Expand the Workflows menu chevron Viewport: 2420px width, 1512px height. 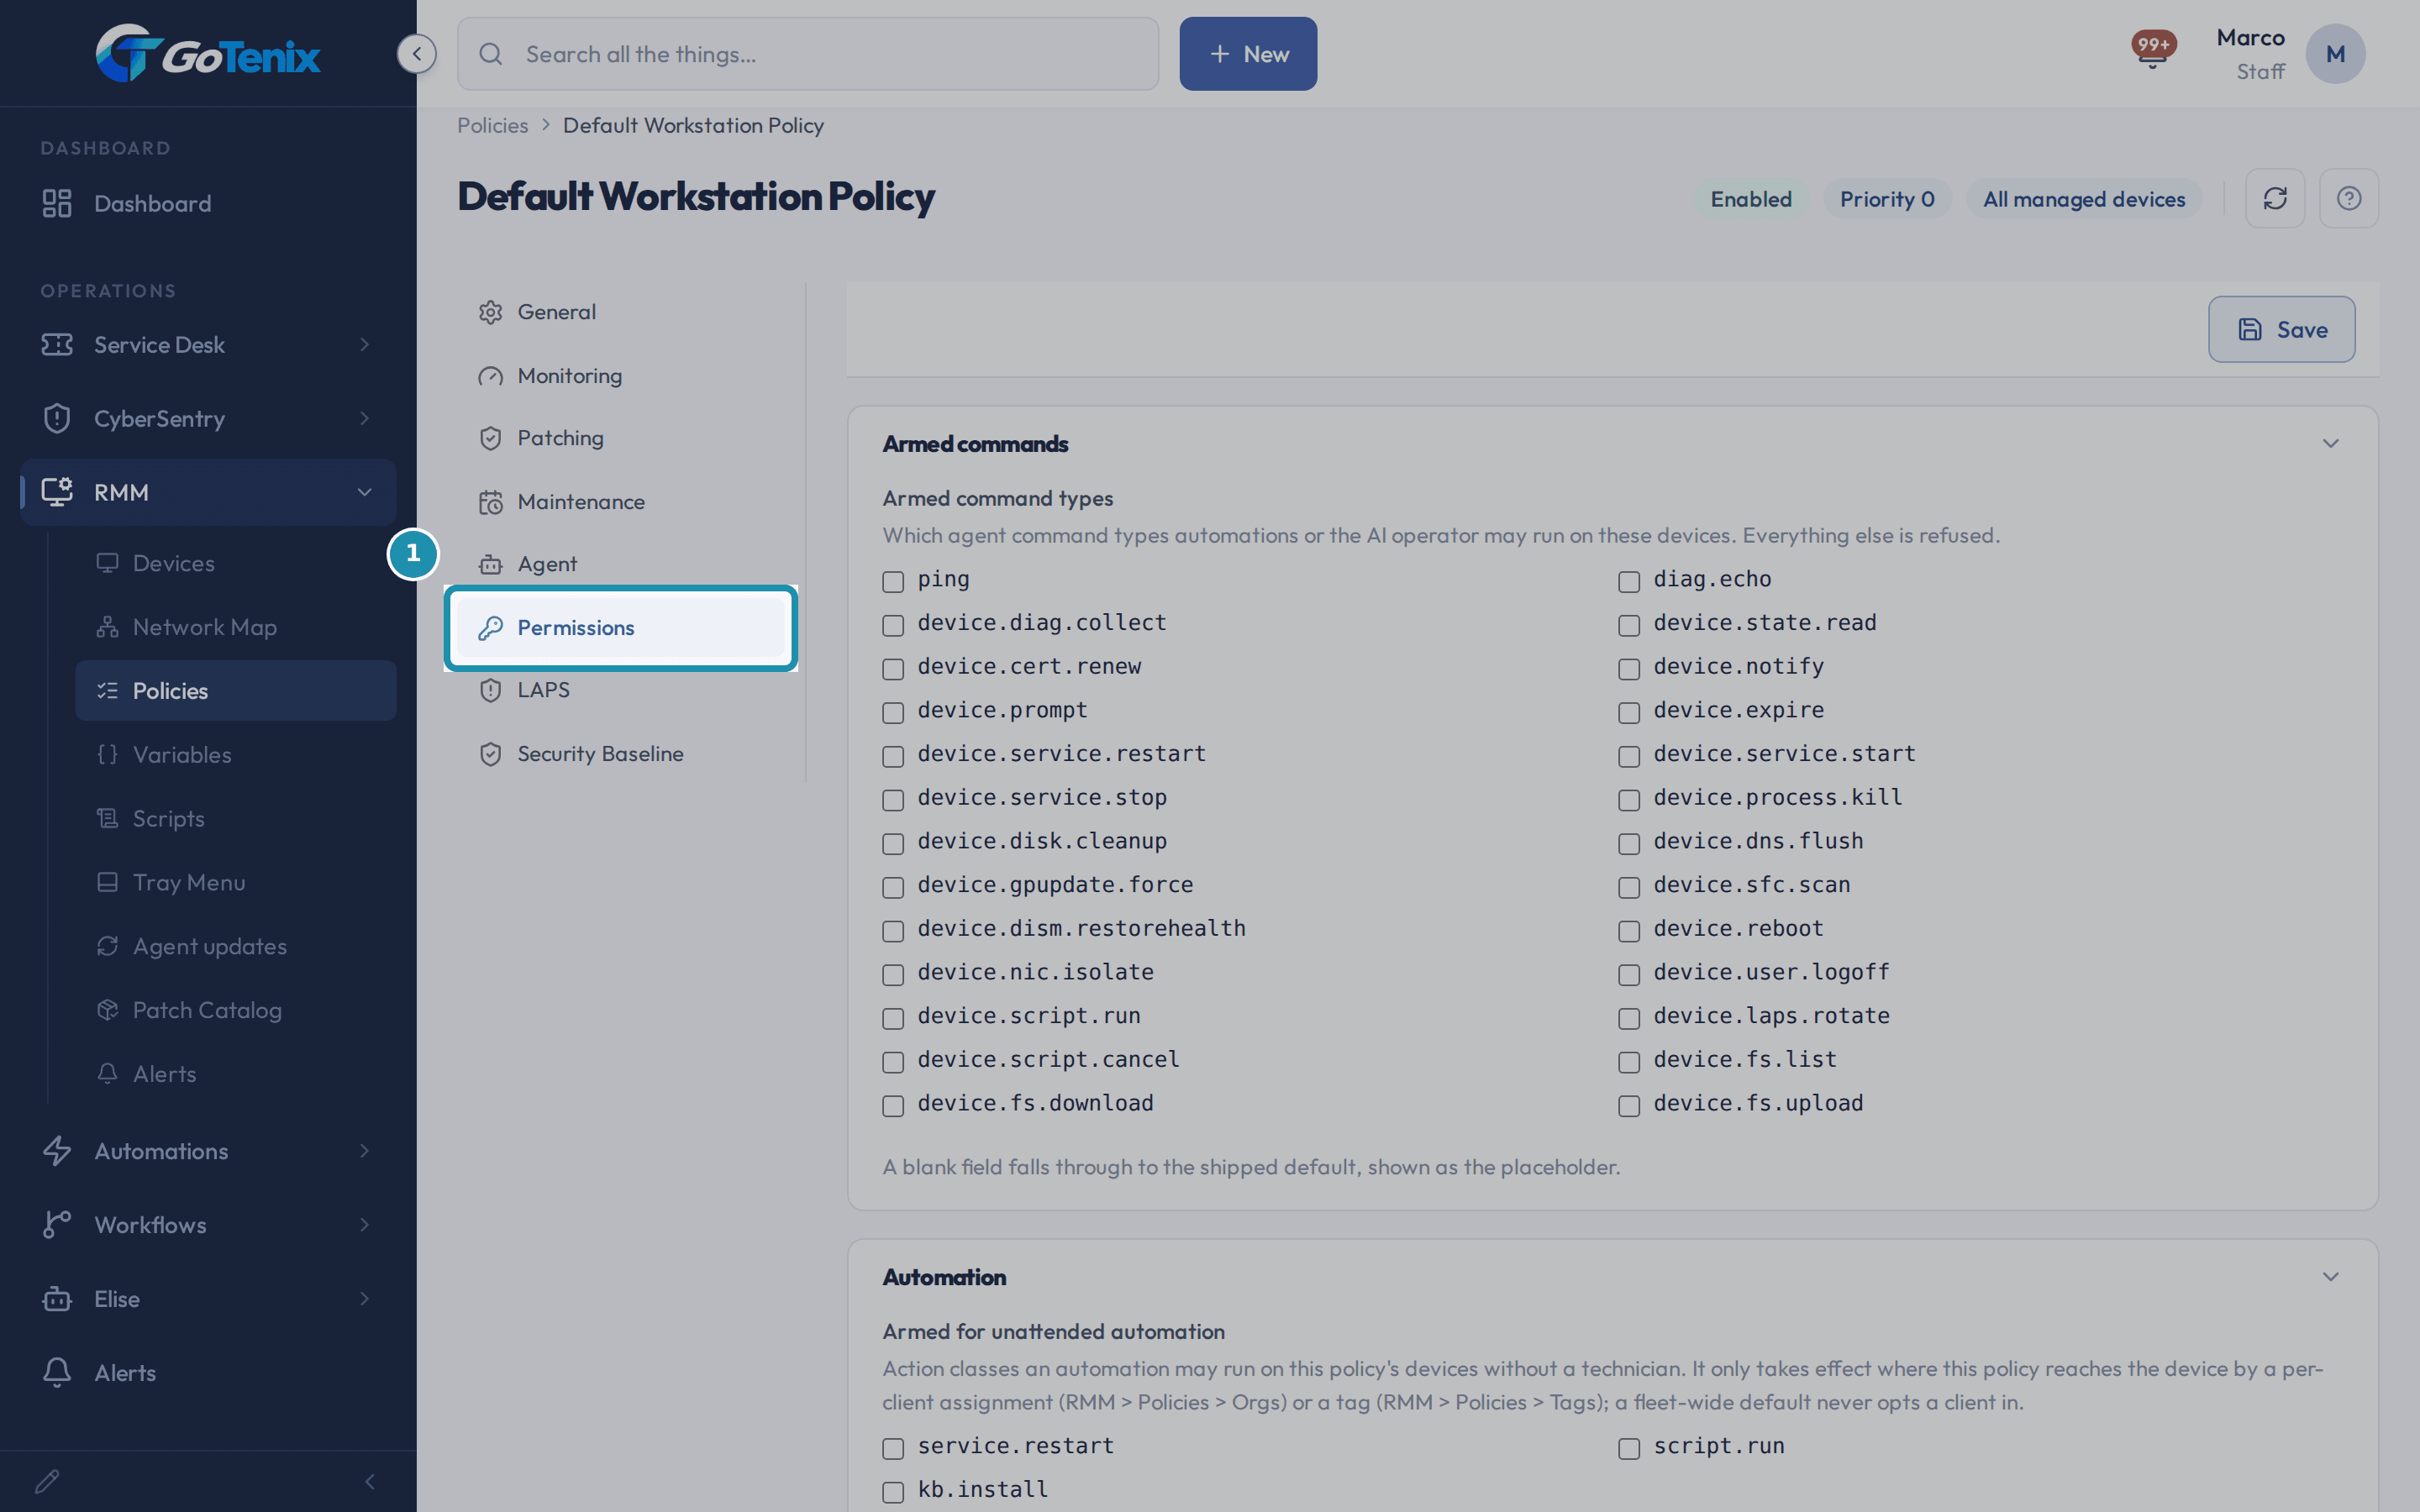364,1225
